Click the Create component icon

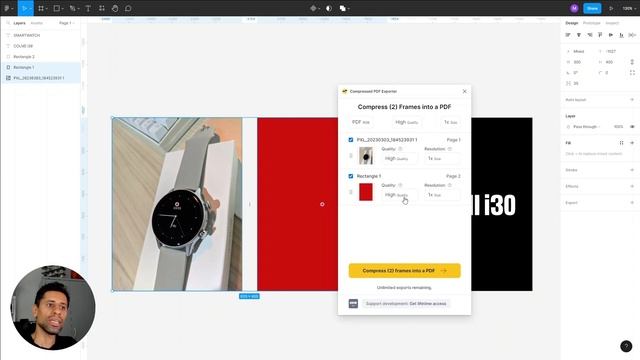point(313,8)
